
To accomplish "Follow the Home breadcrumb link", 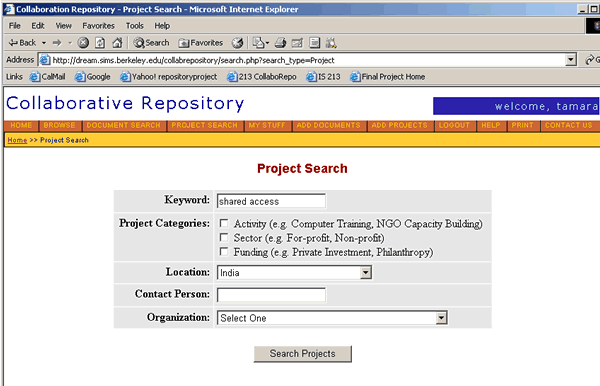I will (x=17, y=140).
